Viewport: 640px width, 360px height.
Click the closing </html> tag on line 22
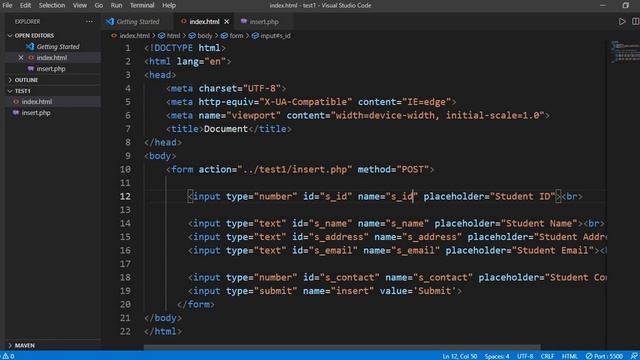163,331
